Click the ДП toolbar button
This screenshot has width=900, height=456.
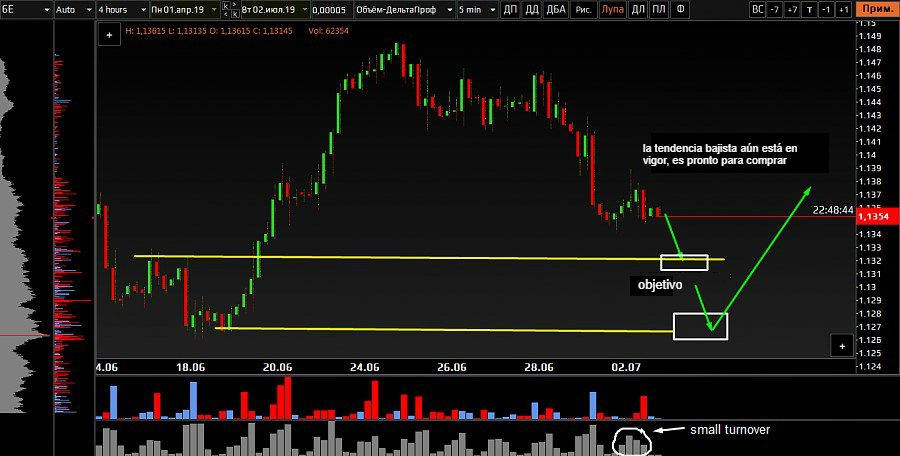510,9
